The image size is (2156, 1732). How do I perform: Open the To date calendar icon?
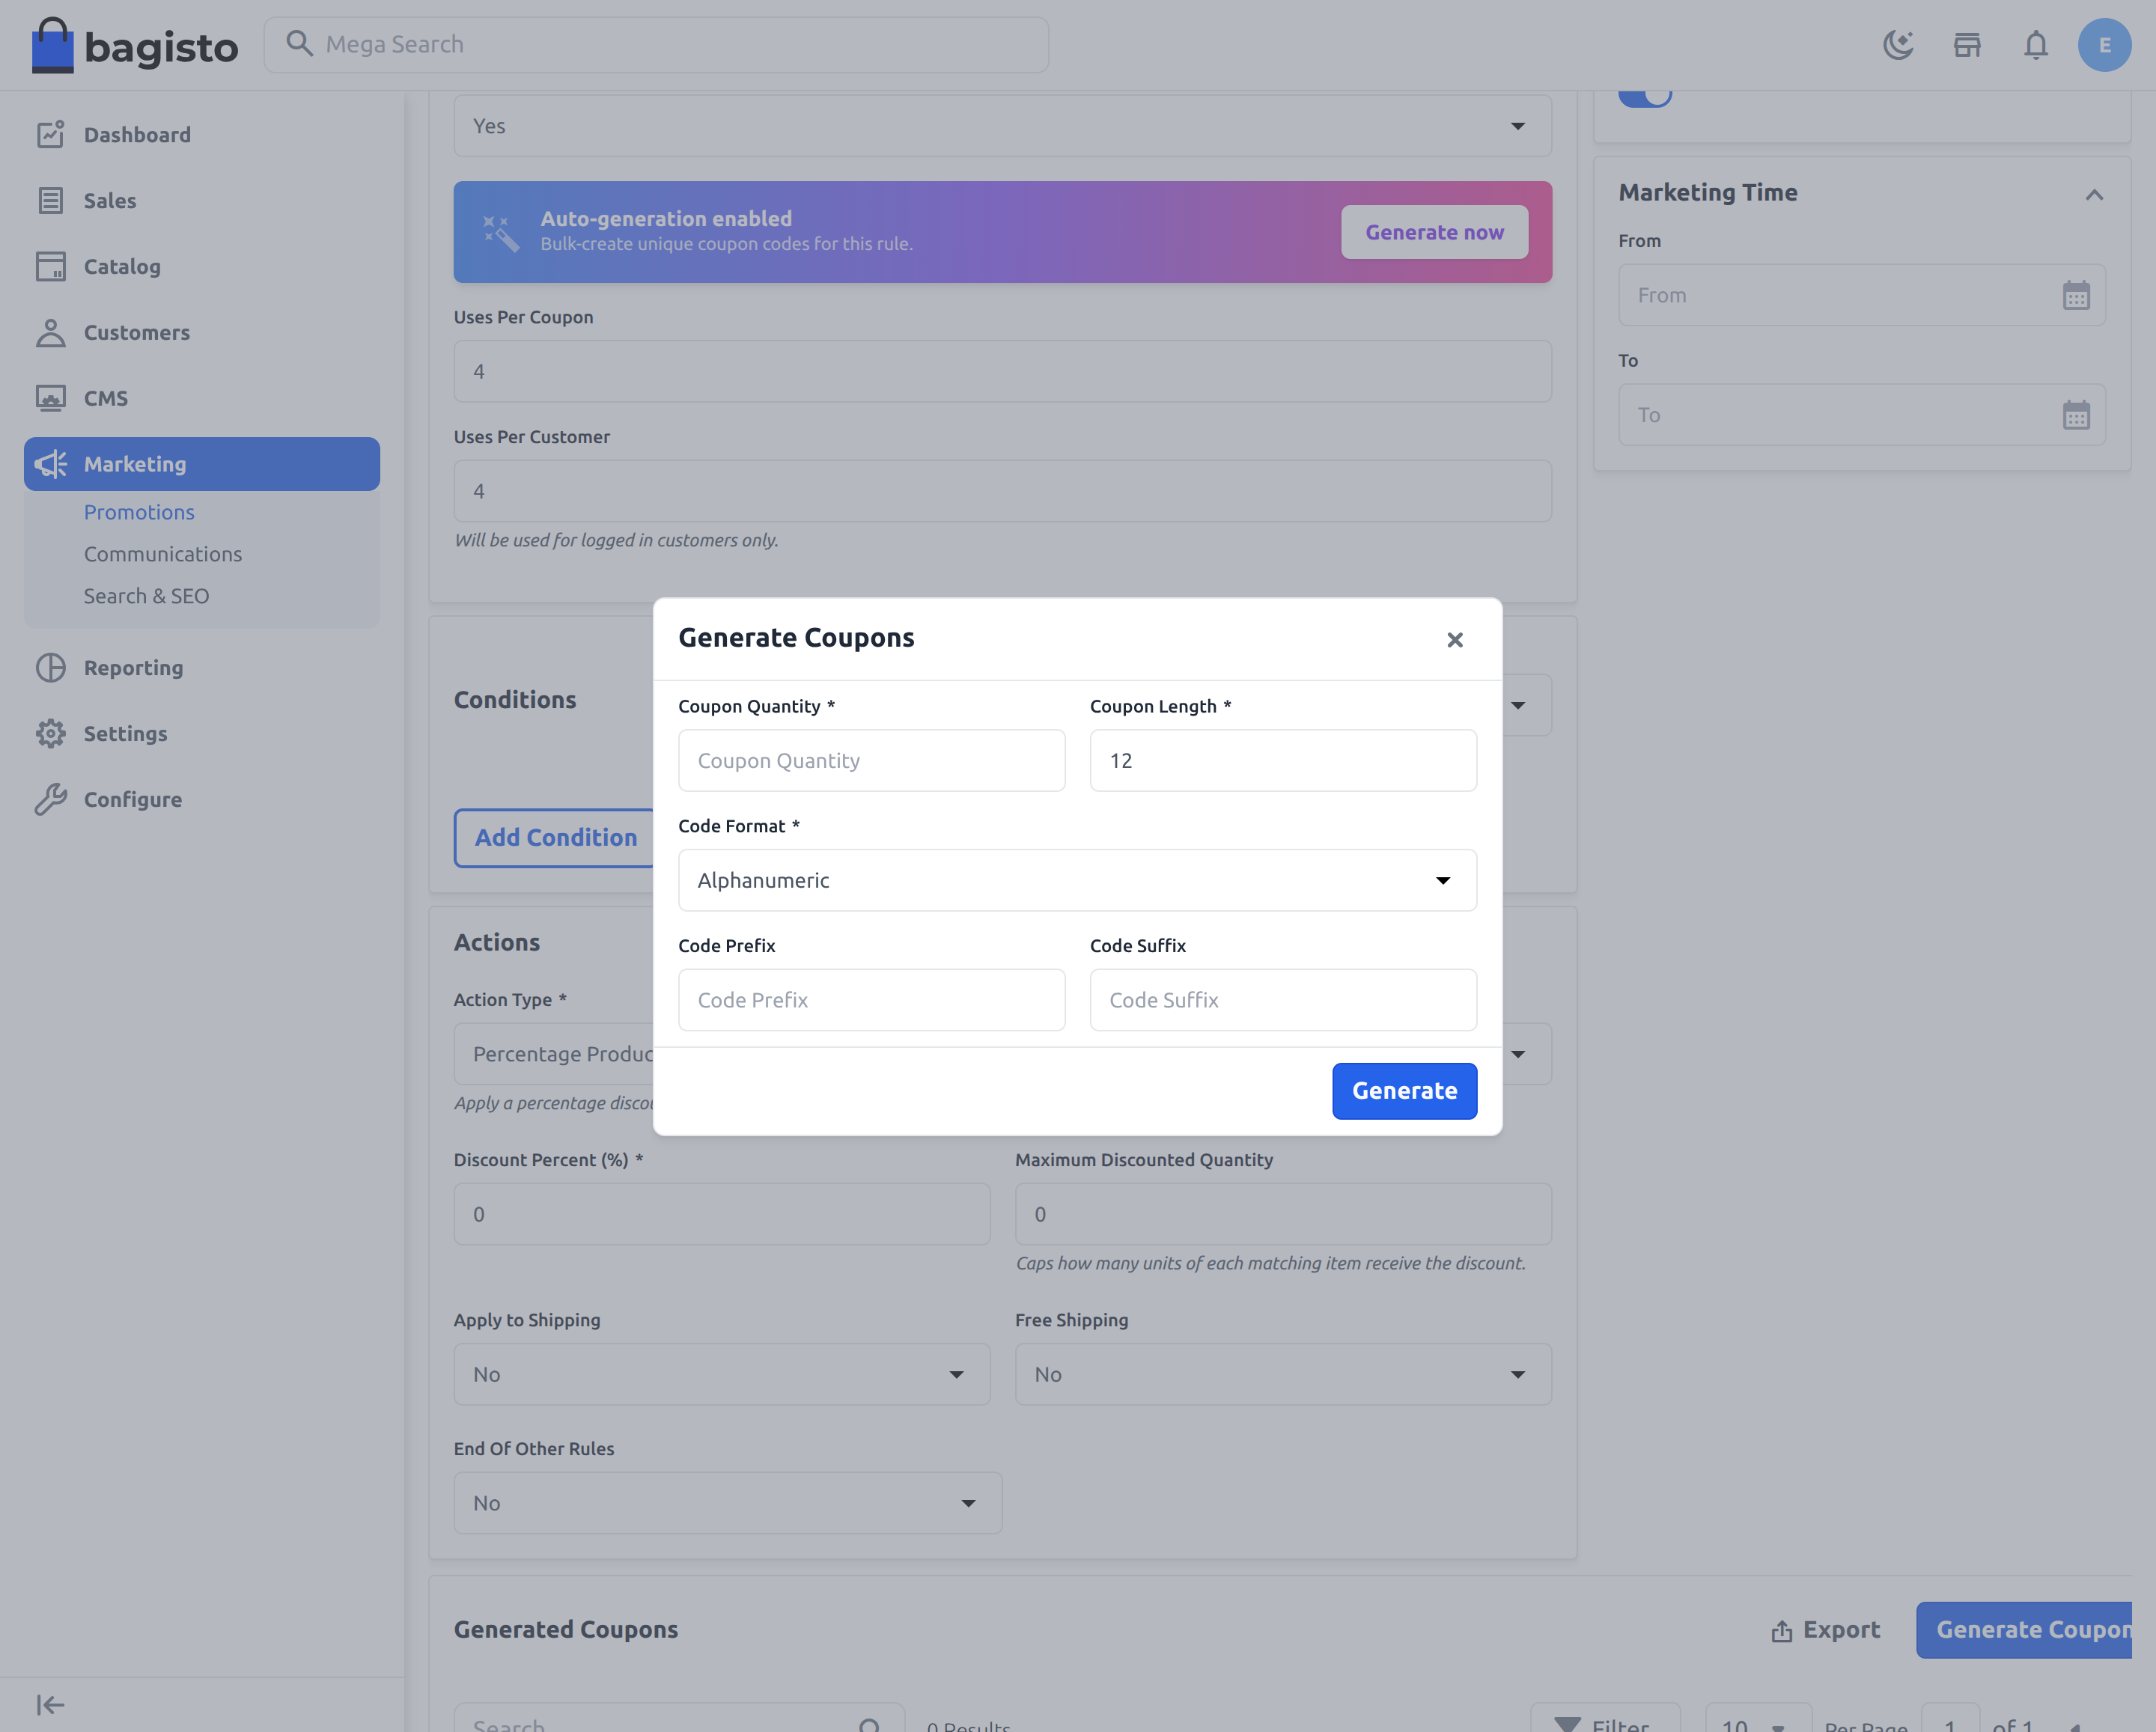(2076, 415)
